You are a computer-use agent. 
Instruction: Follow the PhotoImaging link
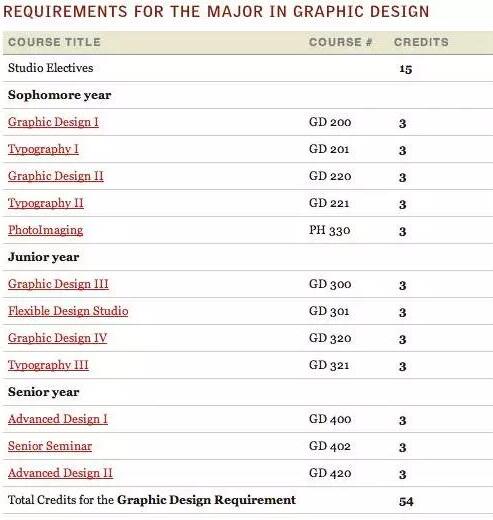46,230
